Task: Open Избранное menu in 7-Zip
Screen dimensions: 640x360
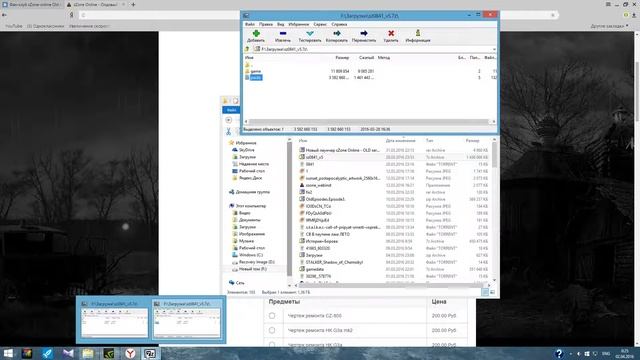Action: [299, 24]
